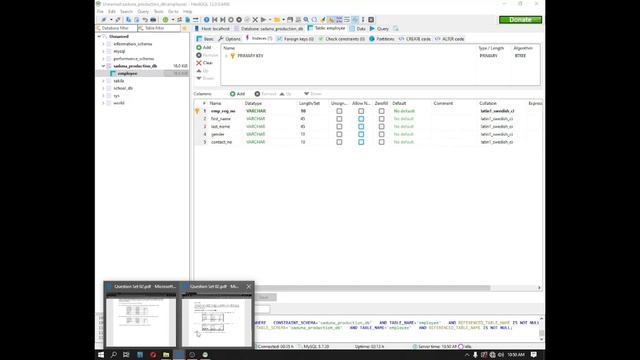640x360 pixels.
Task: Click the Database filter field
Action: (x=116, y=28)
